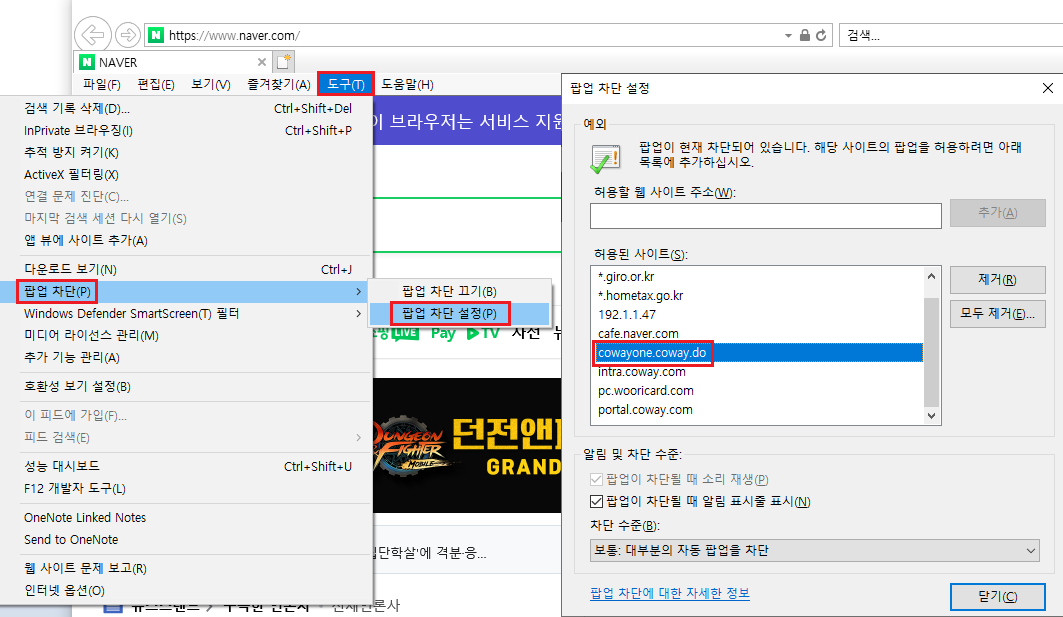Select pc.wooricard.com in allowed sites
The image size is (1063, 617).
click(x=757, y=391)
